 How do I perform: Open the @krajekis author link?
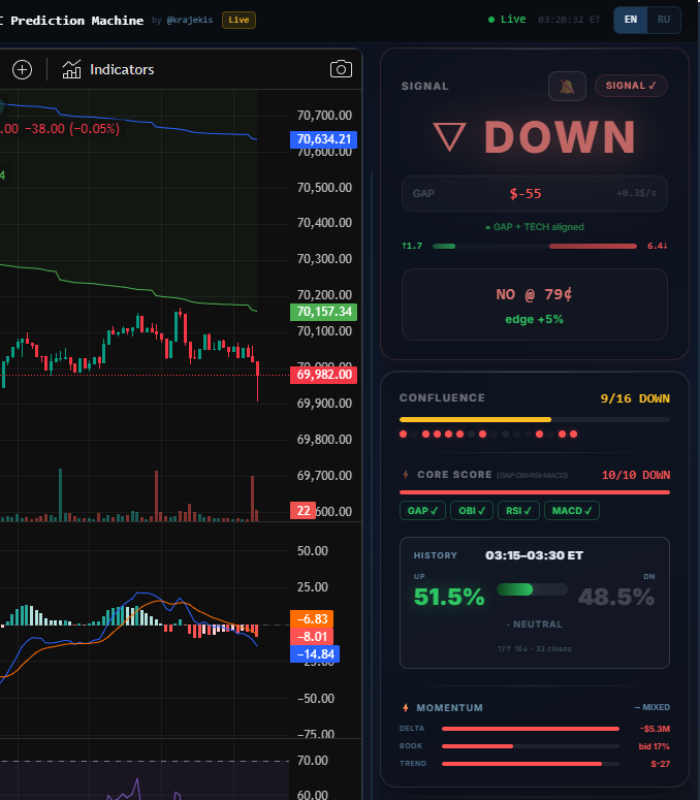point(189,20)
